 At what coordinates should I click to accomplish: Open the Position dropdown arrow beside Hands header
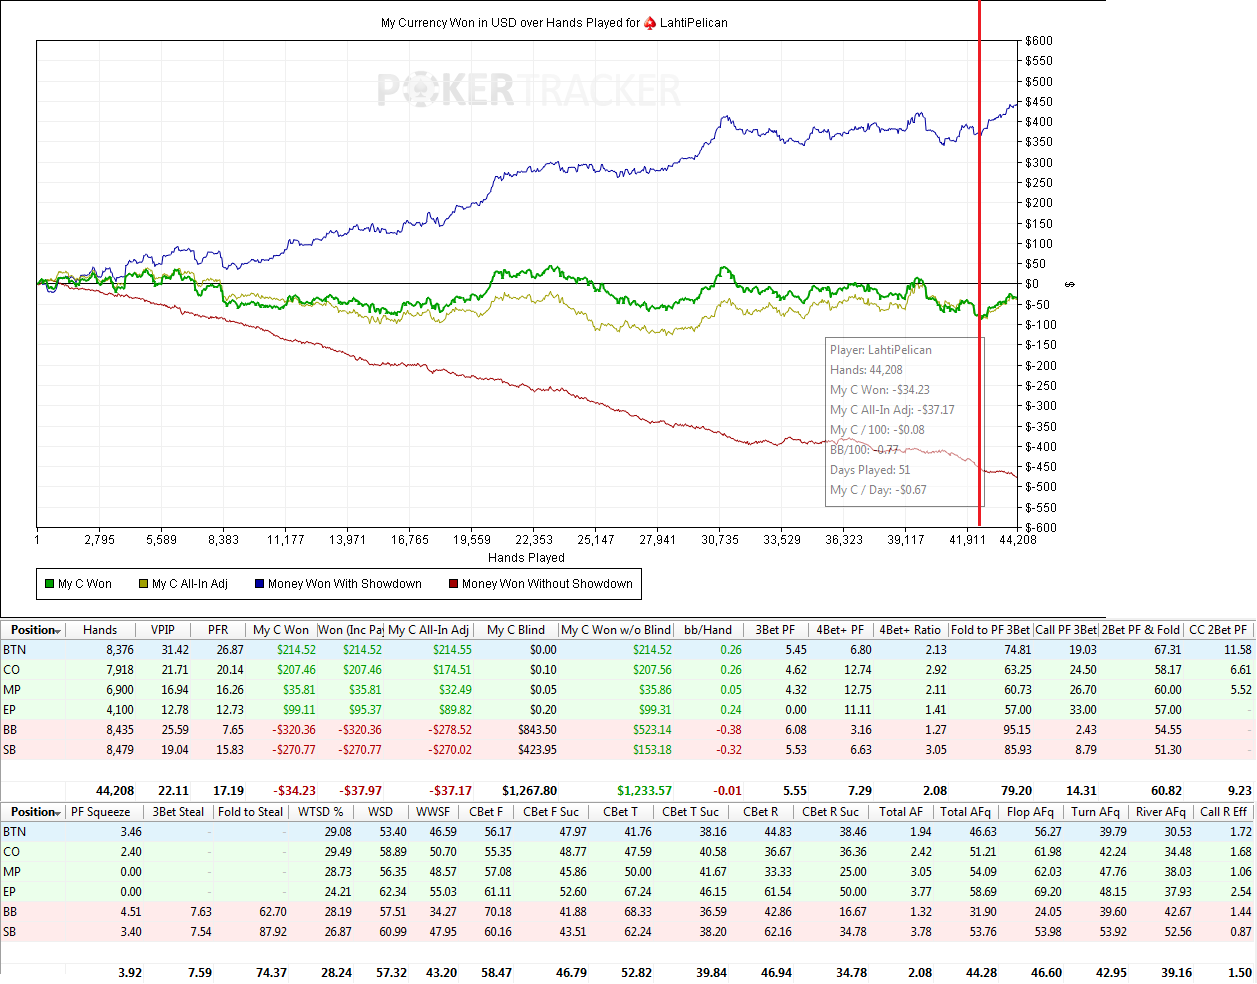tap(58, 631)
